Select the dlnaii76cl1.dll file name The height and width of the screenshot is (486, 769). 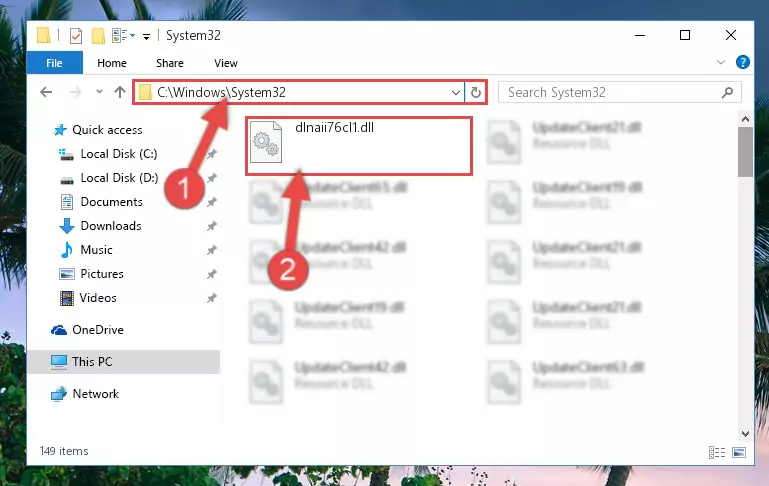[x=334, y=128]
